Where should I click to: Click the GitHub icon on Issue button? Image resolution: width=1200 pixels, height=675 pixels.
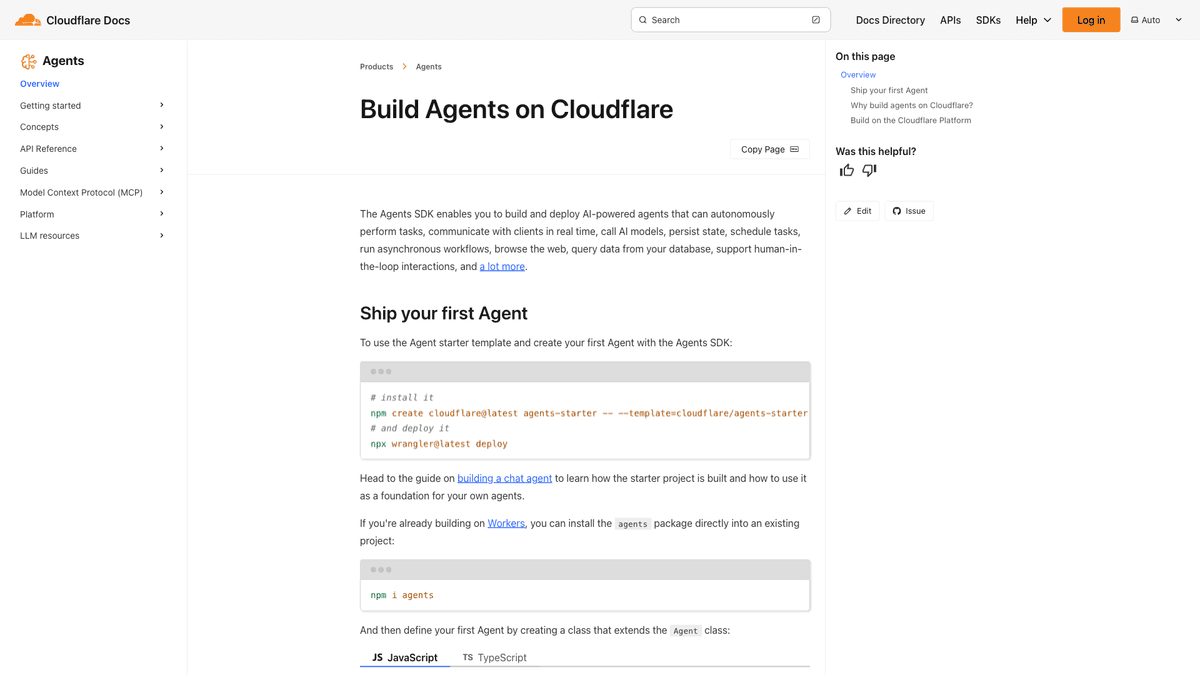coord(897,211)
